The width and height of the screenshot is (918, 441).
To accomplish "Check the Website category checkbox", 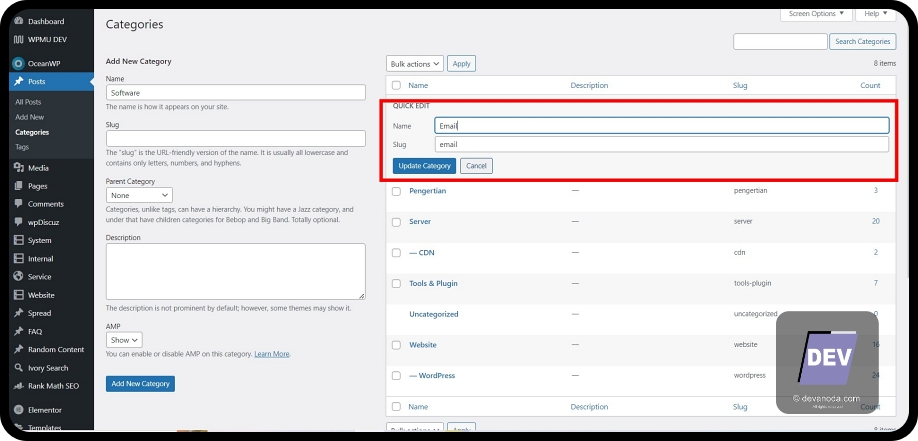I will tap(396, 345).
